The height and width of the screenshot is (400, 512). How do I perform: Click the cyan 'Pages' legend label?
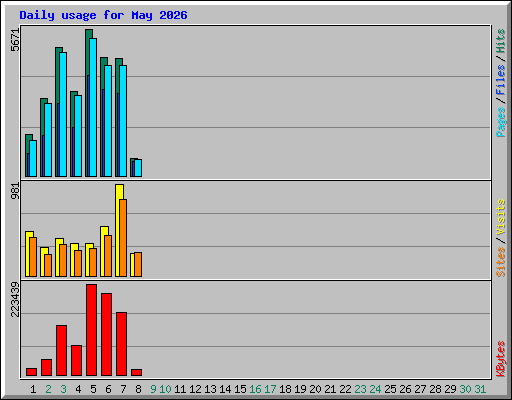click(501, 122)
